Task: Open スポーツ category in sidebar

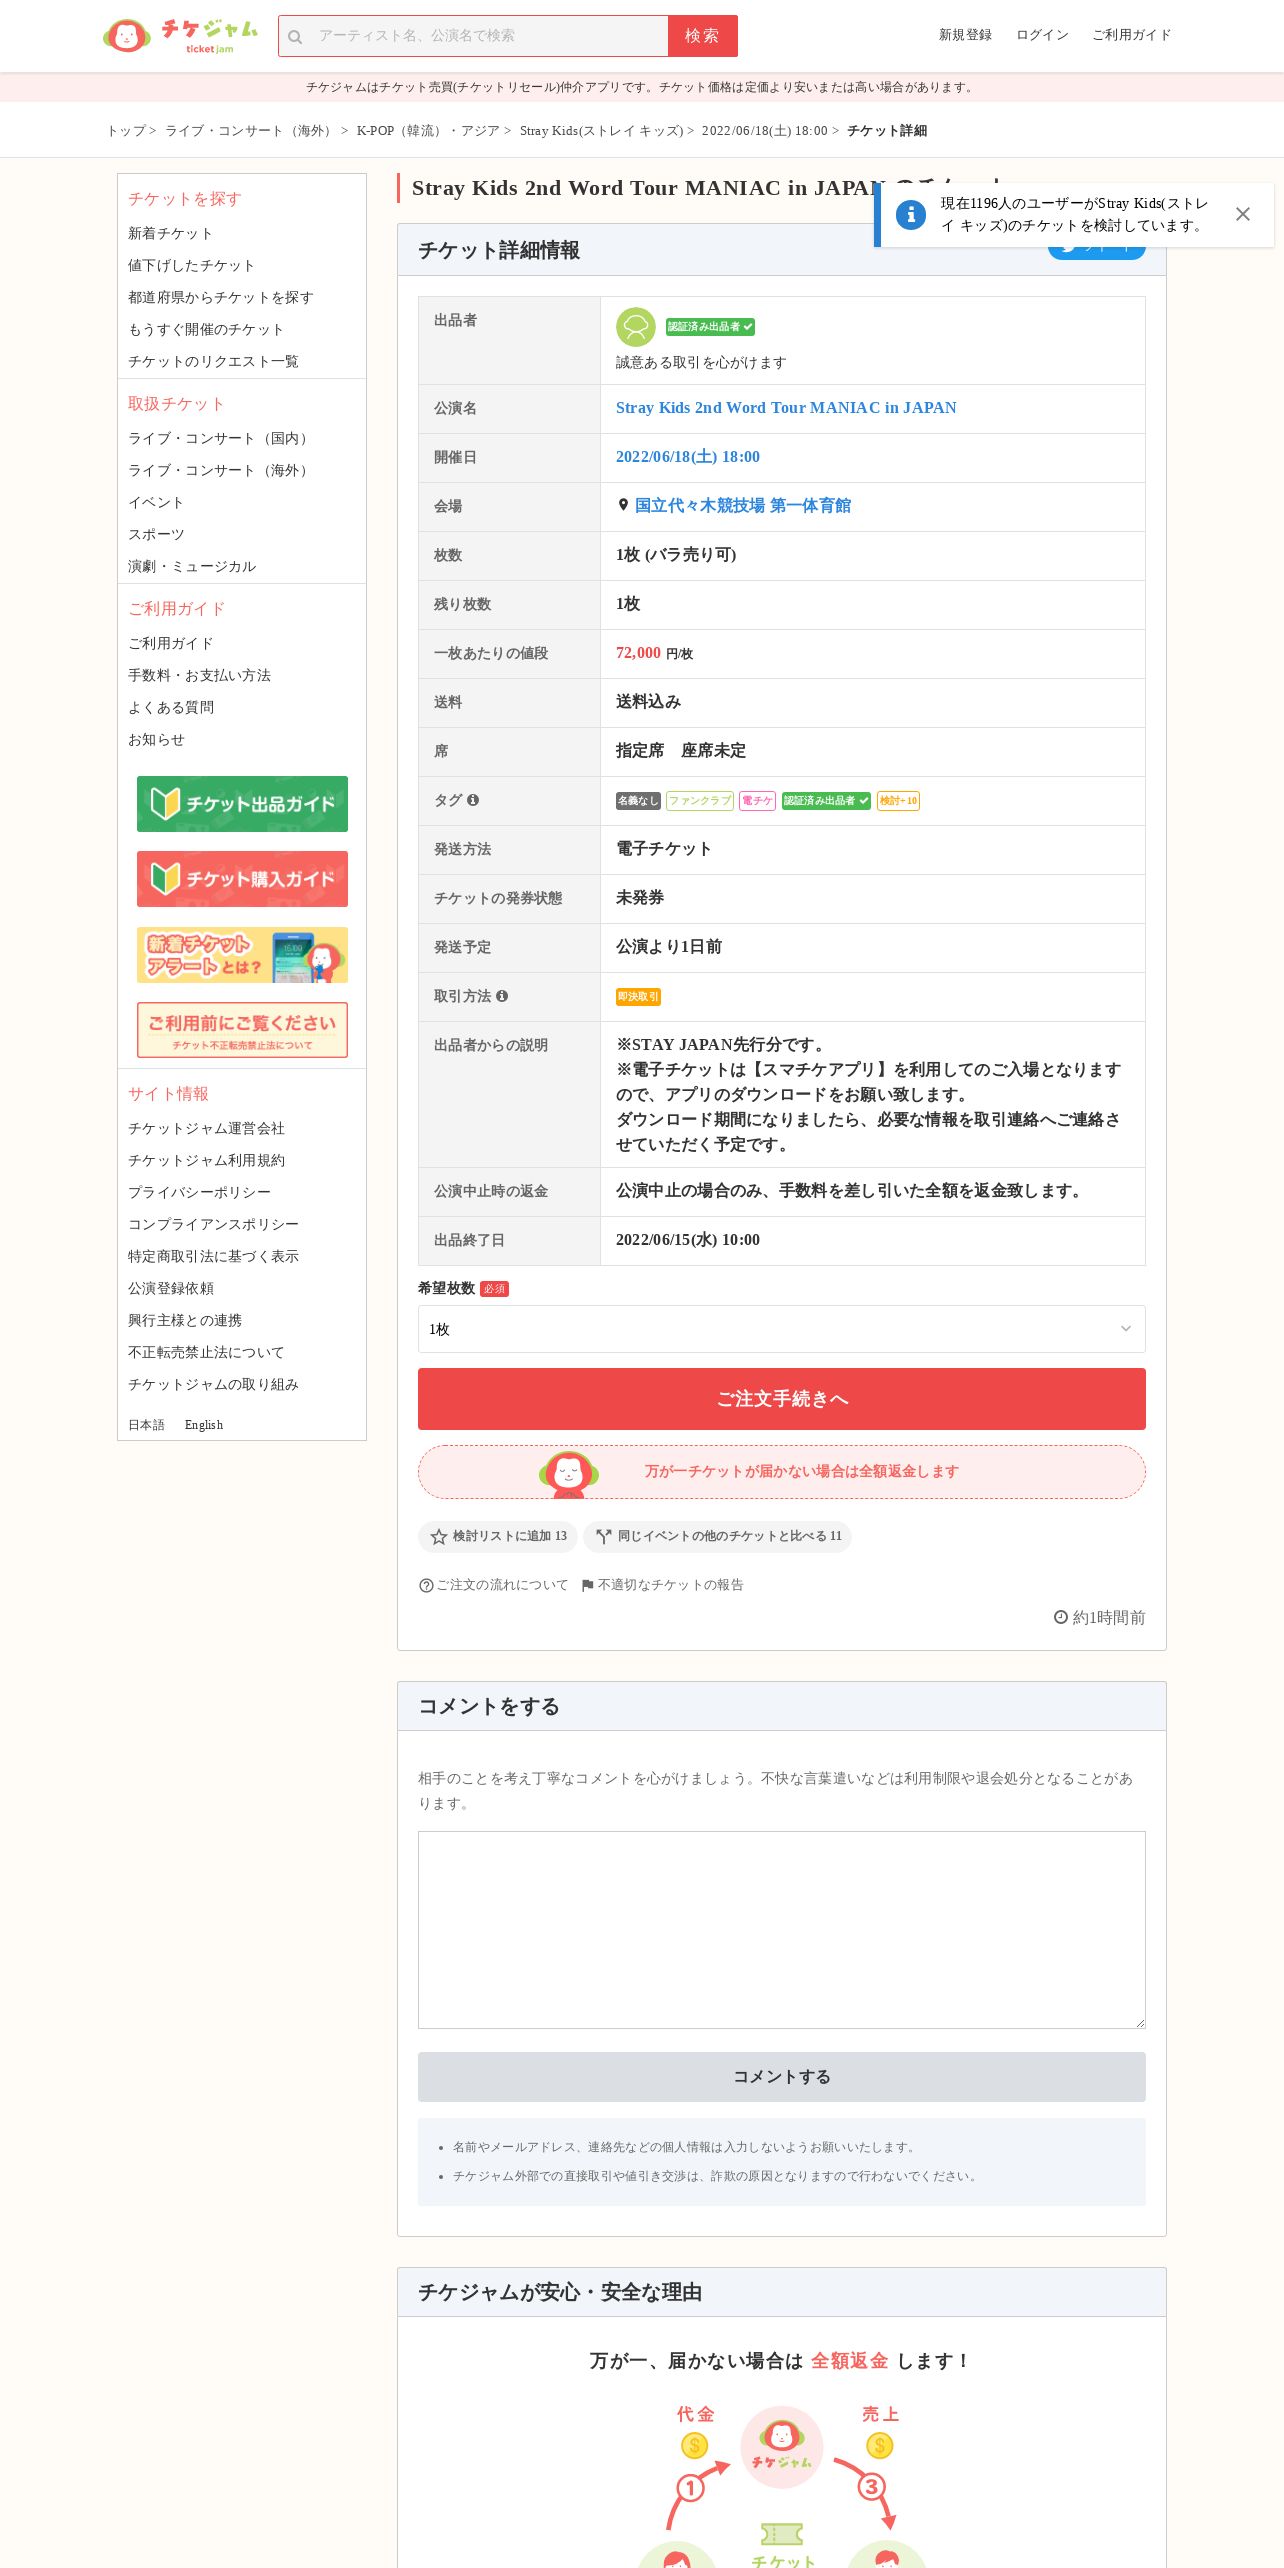Action: [156, 535]
